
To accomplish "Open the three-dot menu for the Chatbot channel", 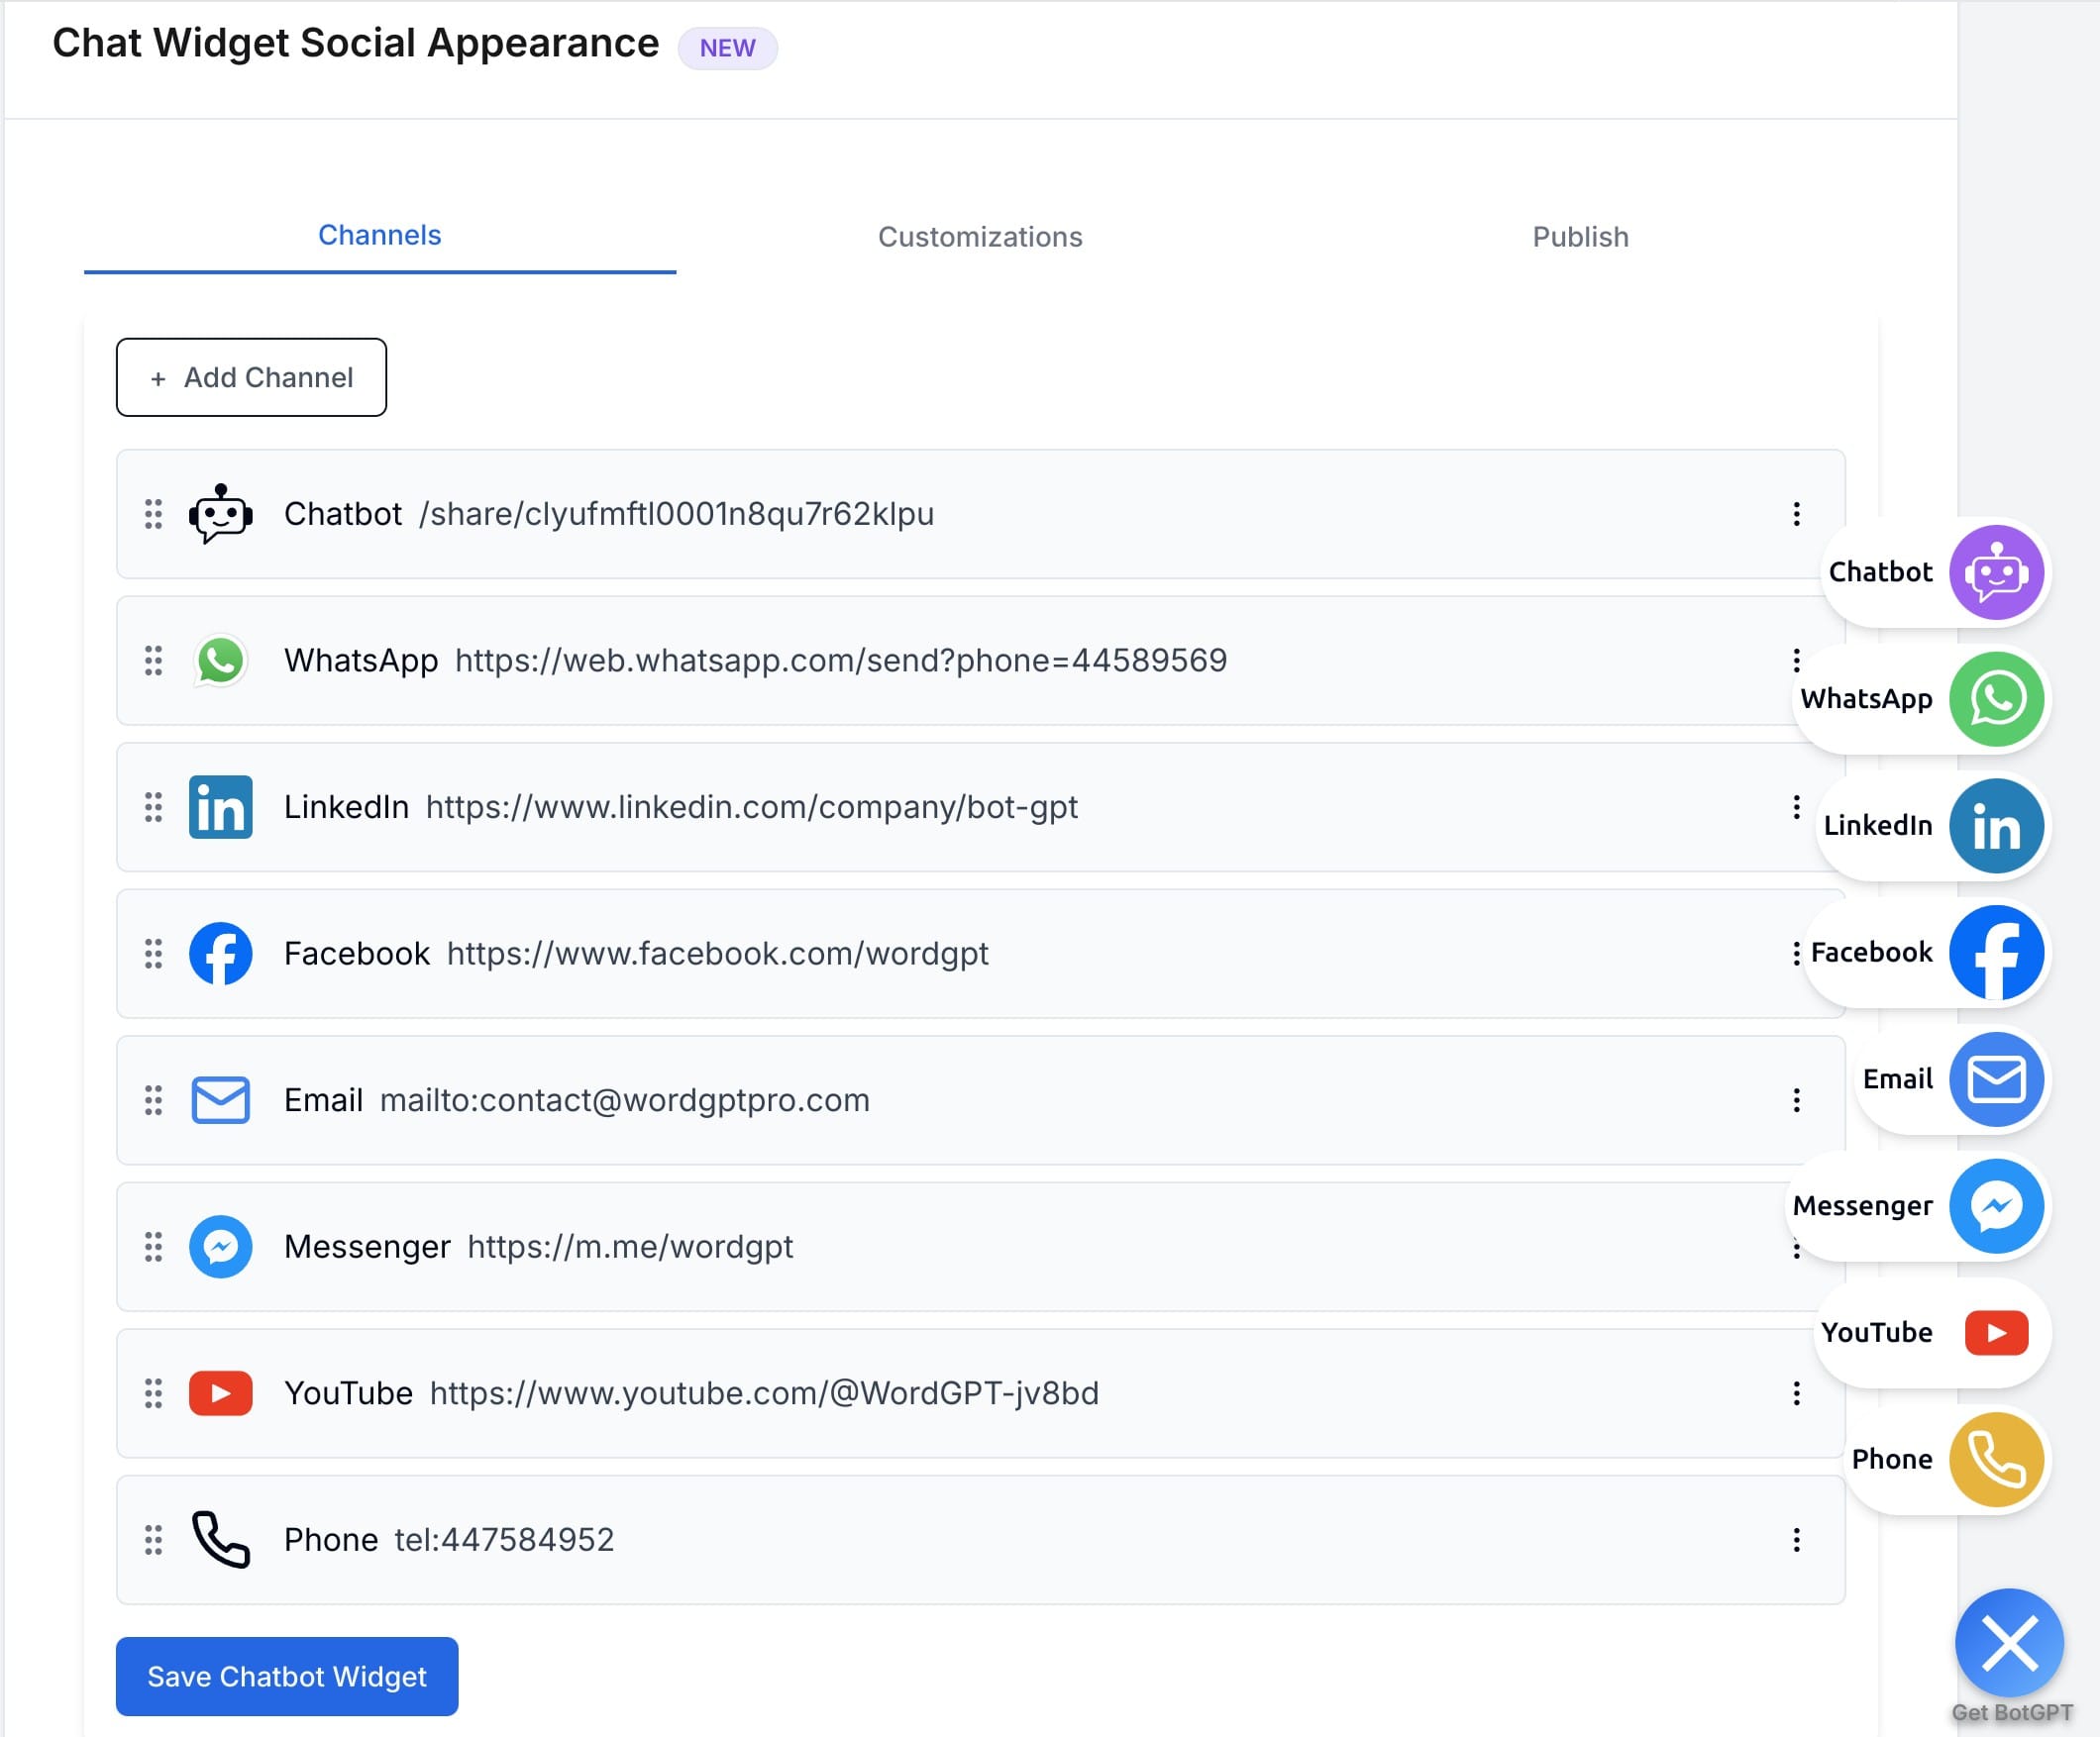I will (x=1797, y=515).
